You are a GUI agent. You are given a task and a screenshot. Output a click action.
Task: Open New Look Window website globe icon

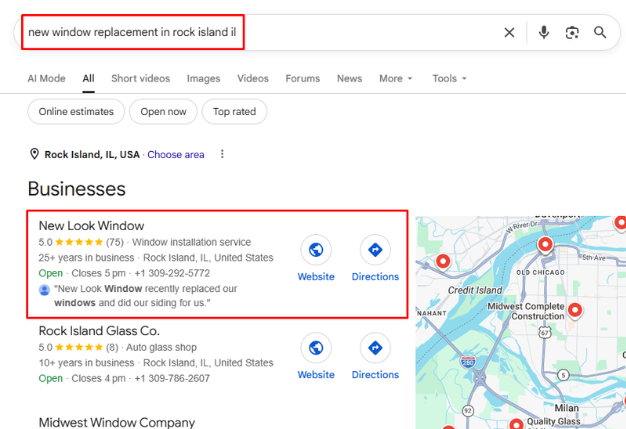[x=316, y=250]
